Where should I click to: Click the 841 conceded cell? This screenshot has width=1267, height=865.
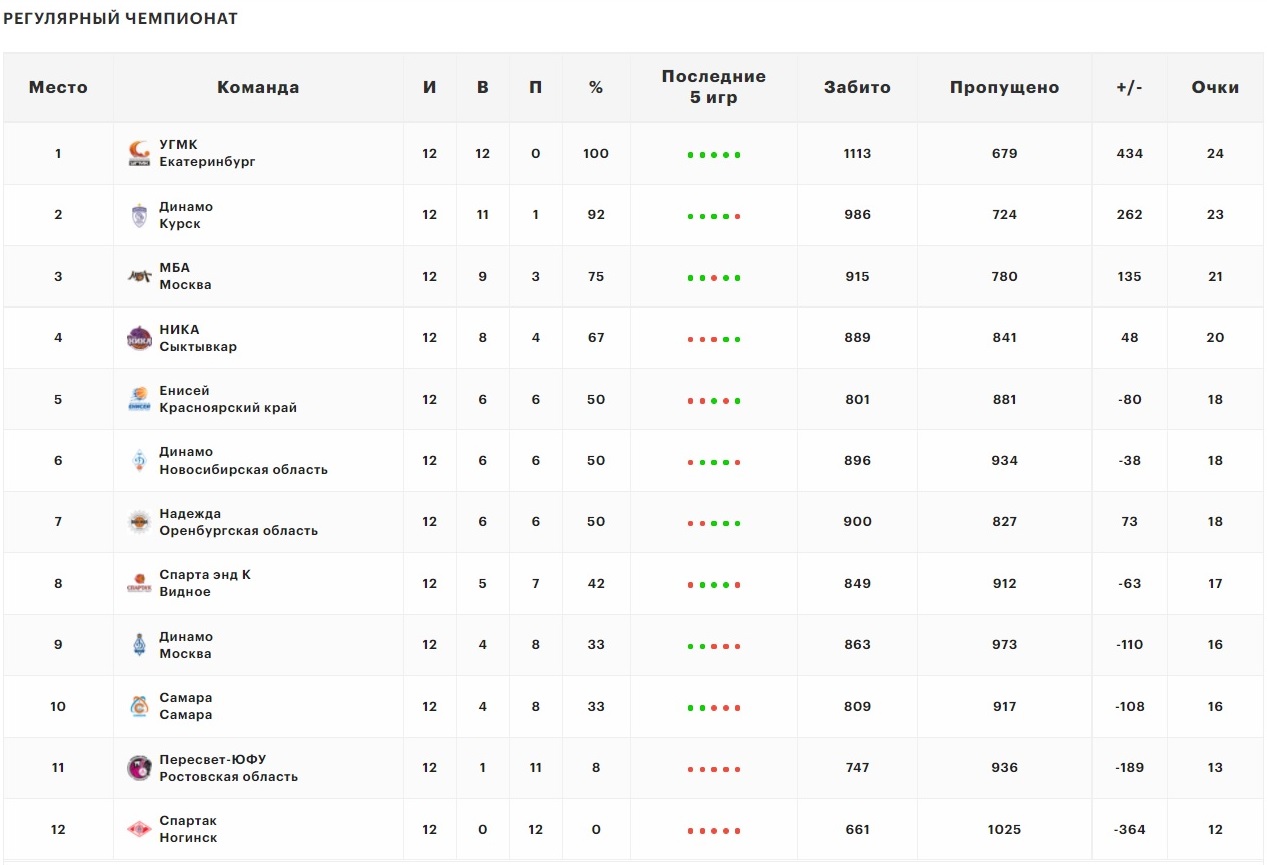click(x=1004, y=338)
